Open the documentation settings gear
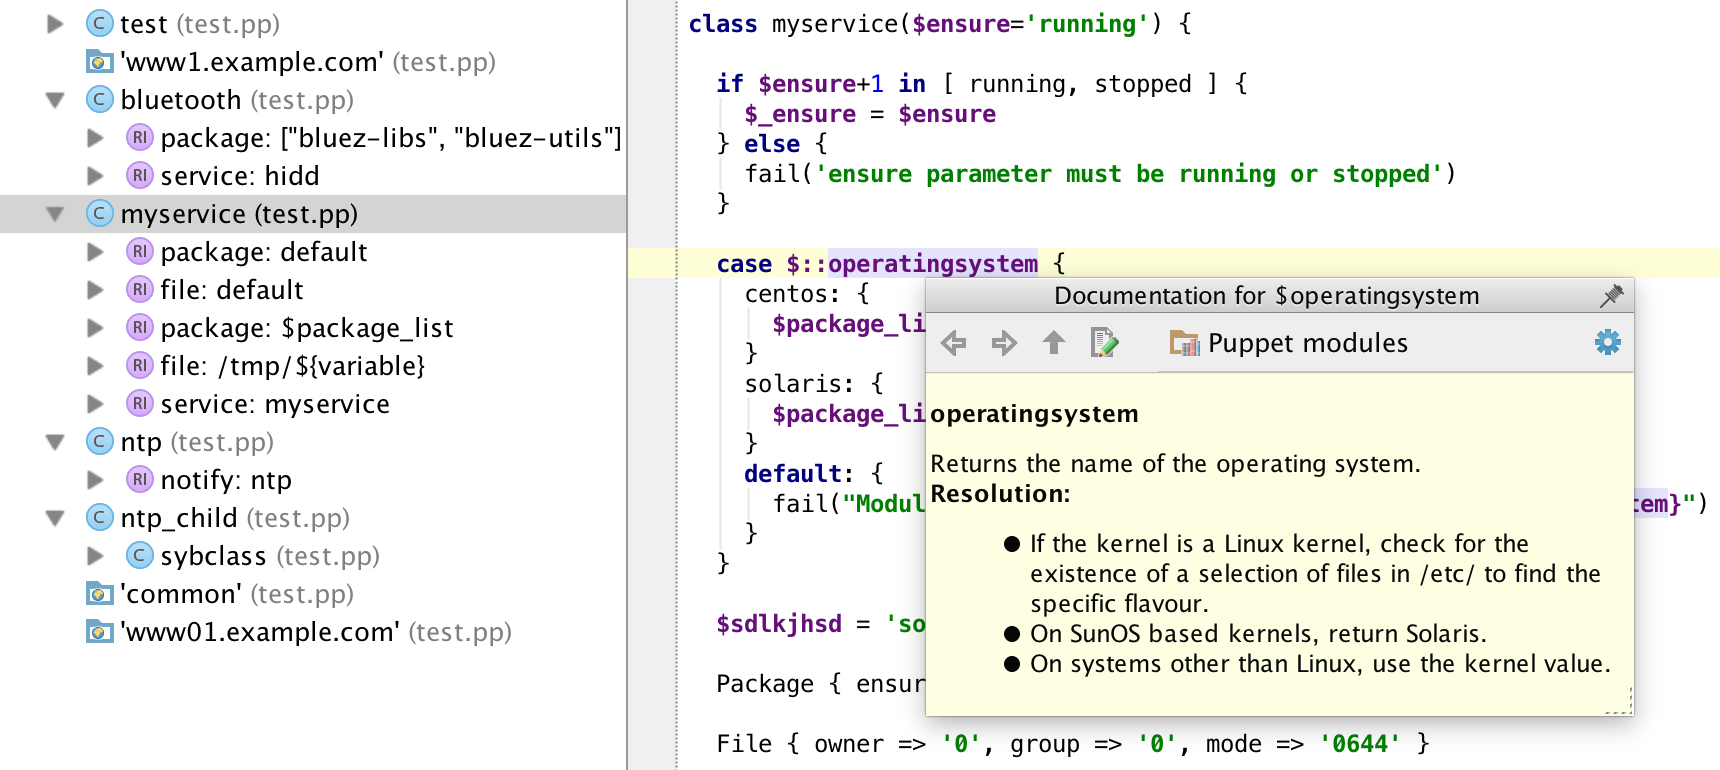Viewport: 1720px width, 770px height. click(x=1608, y=342)
